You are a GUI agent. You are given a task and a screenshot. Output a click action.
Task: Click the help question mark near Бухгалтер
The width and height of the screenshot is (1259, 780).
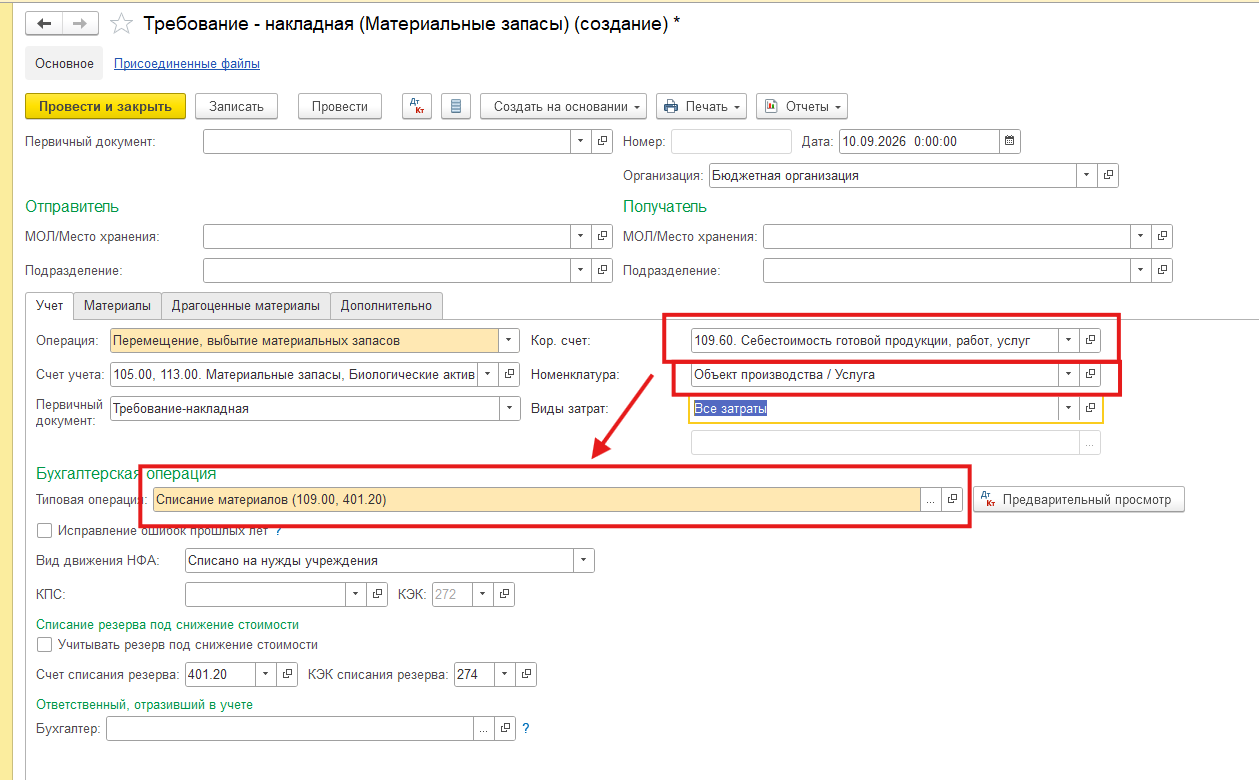pos(525,729)
